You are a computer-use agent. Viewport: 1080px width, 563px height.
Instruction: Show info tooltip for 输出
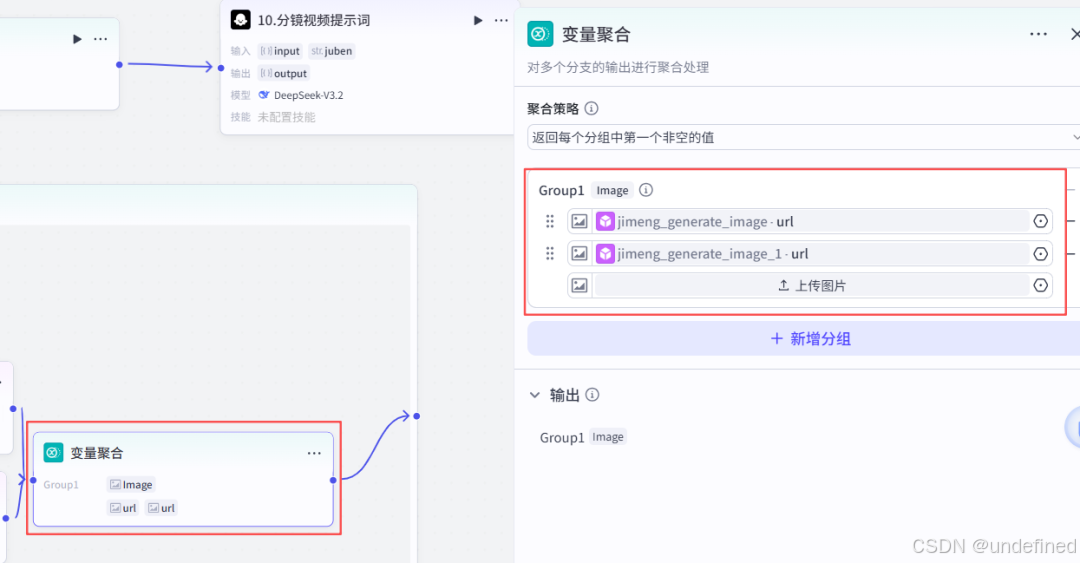click(x=592, y=395)
